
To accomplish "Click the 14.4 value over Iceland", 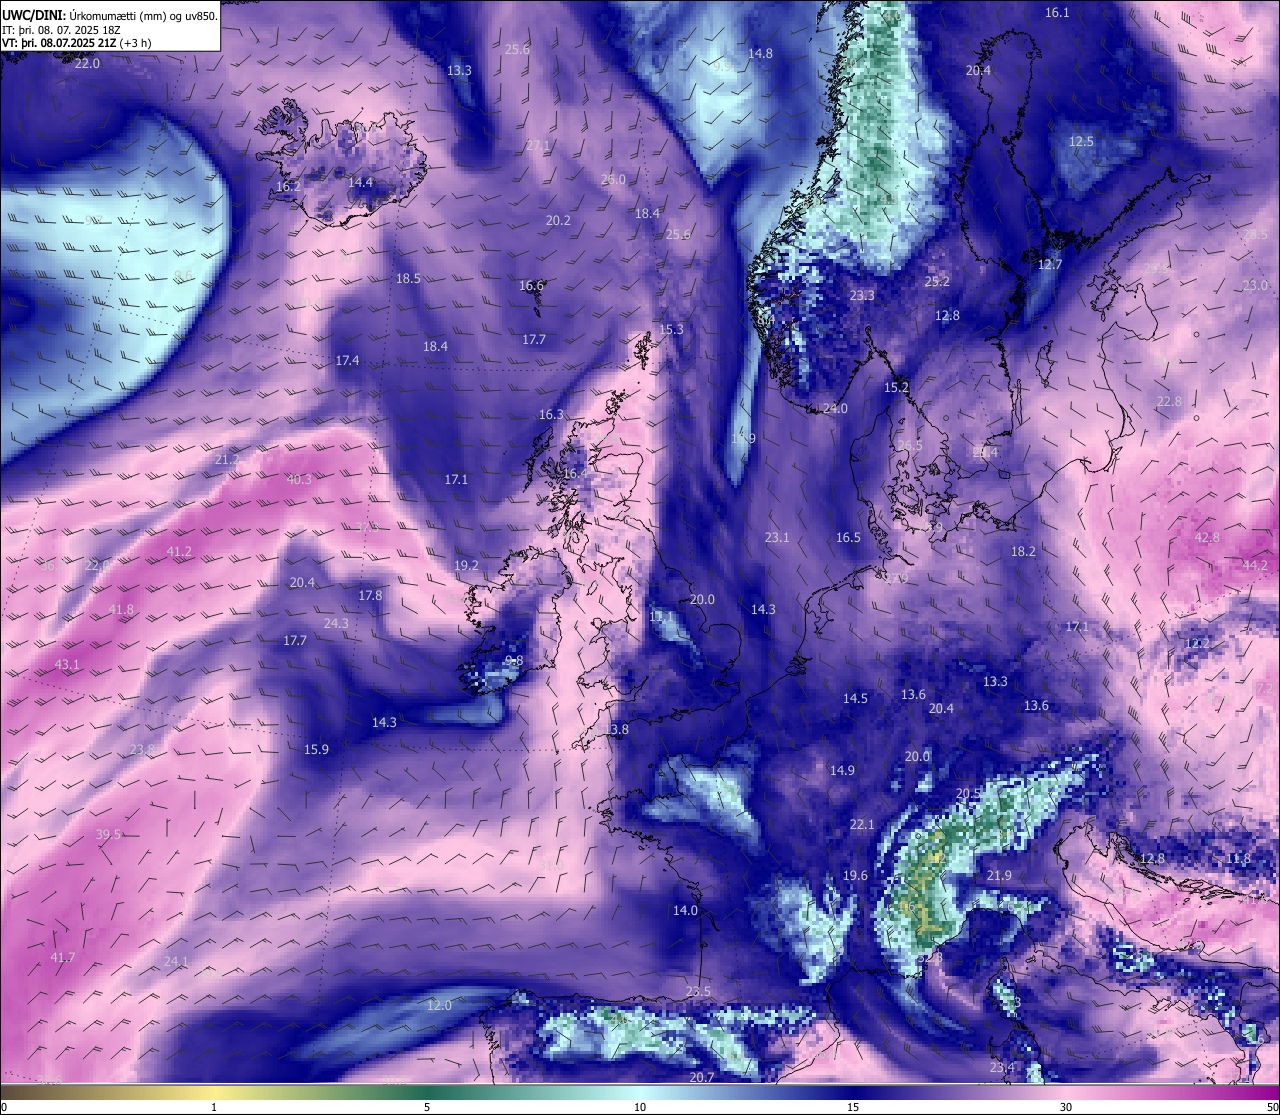I will pyautogui.click(x=360, y=182).
